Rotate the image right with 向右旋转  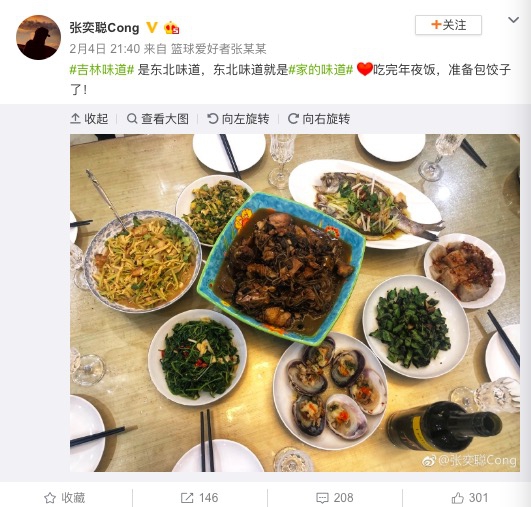click(319, 119)
